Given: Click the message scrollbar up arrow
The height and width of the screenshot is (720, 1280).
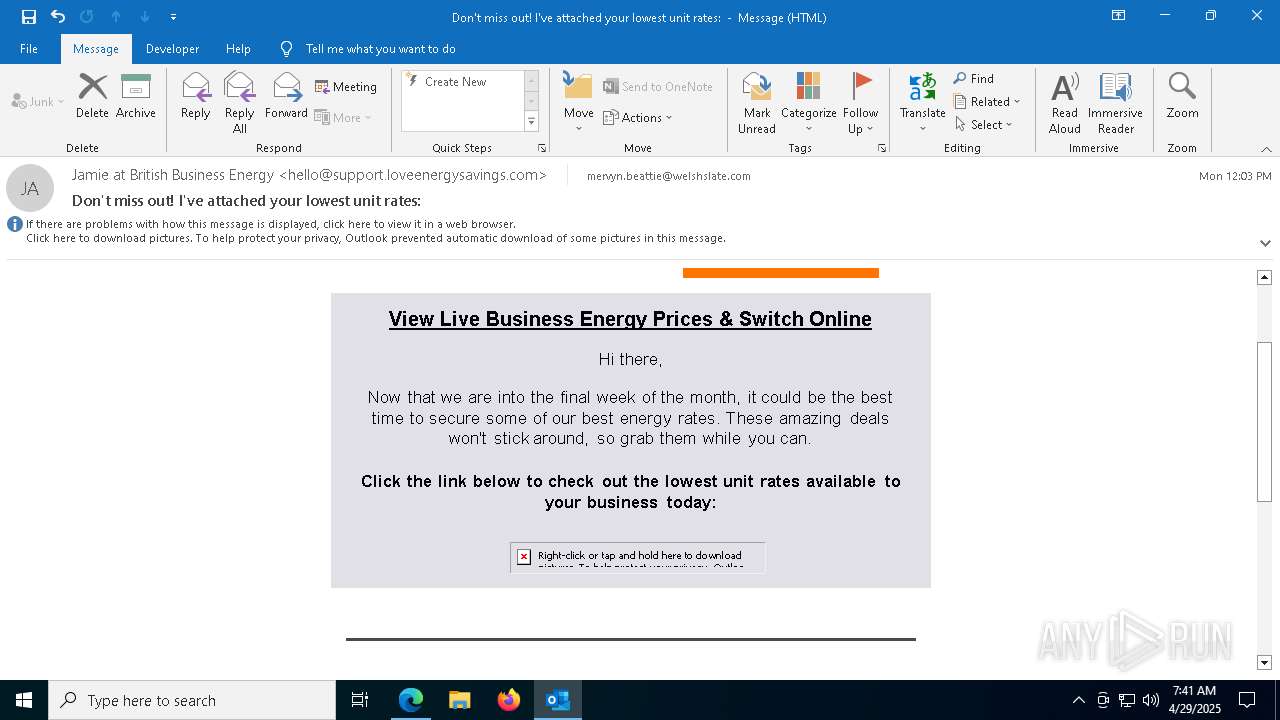Looking at the screenshot, I should tap(1265, 277).
